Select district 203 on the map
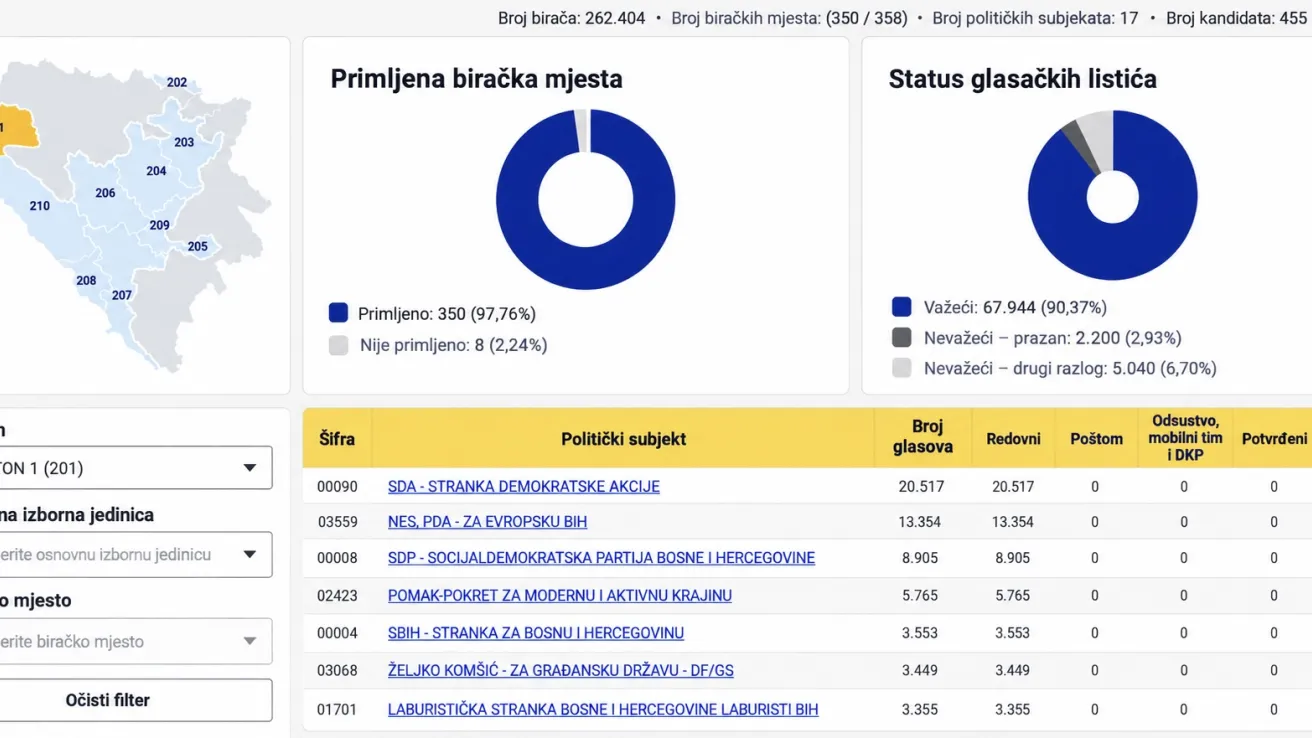Screen dimensions: 1312x738 (184, 143)
